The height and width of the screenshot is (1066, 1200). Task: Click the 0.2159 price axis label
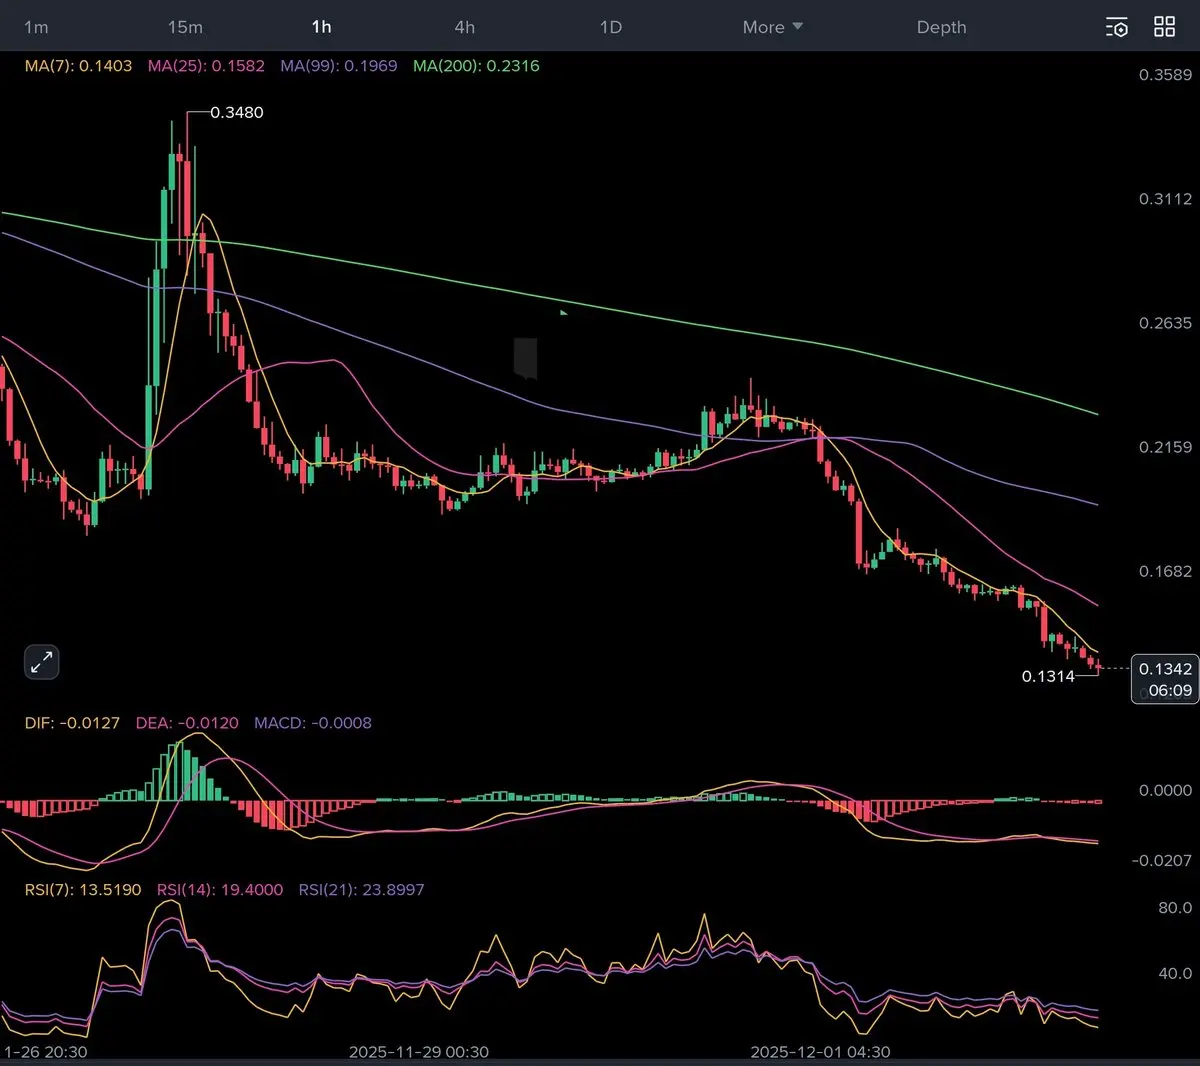[x=1165, y=447]
